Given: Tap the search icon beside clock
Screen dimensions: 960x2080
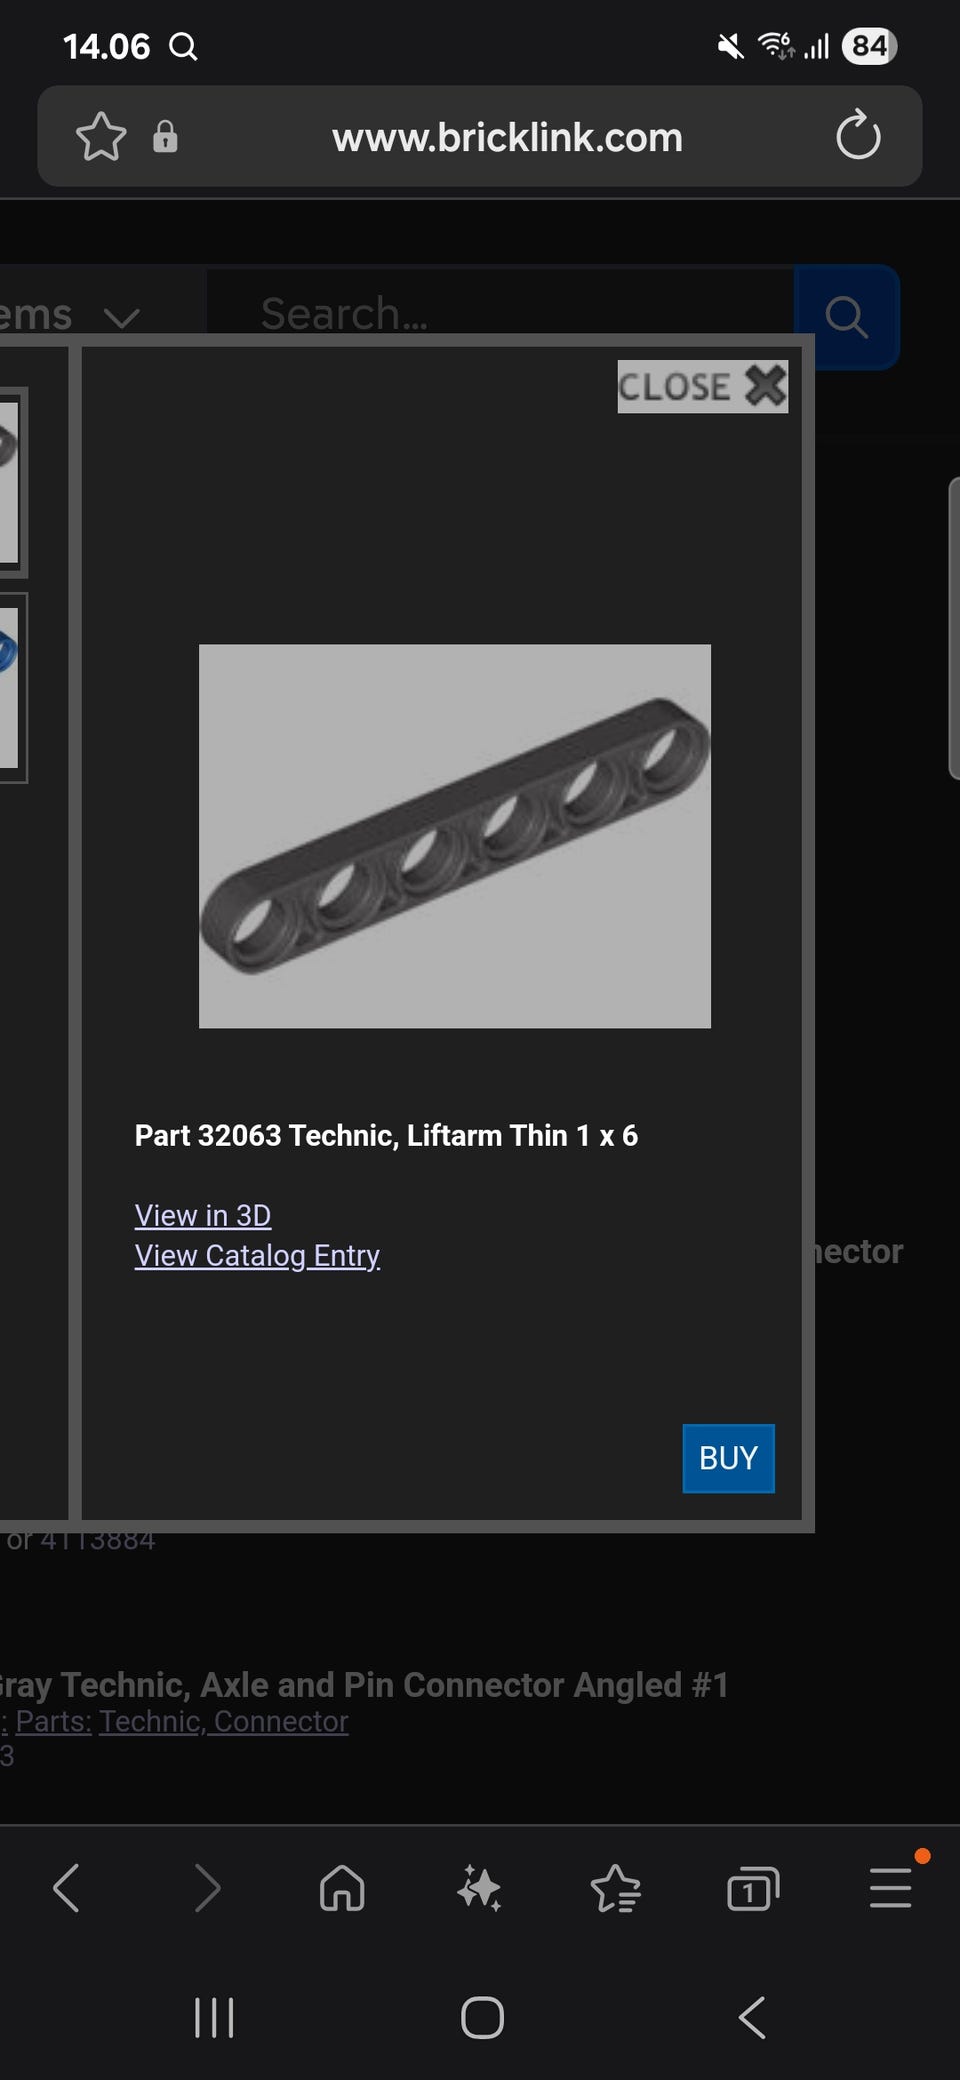Looking at the screenshot, I should [183, 46].
